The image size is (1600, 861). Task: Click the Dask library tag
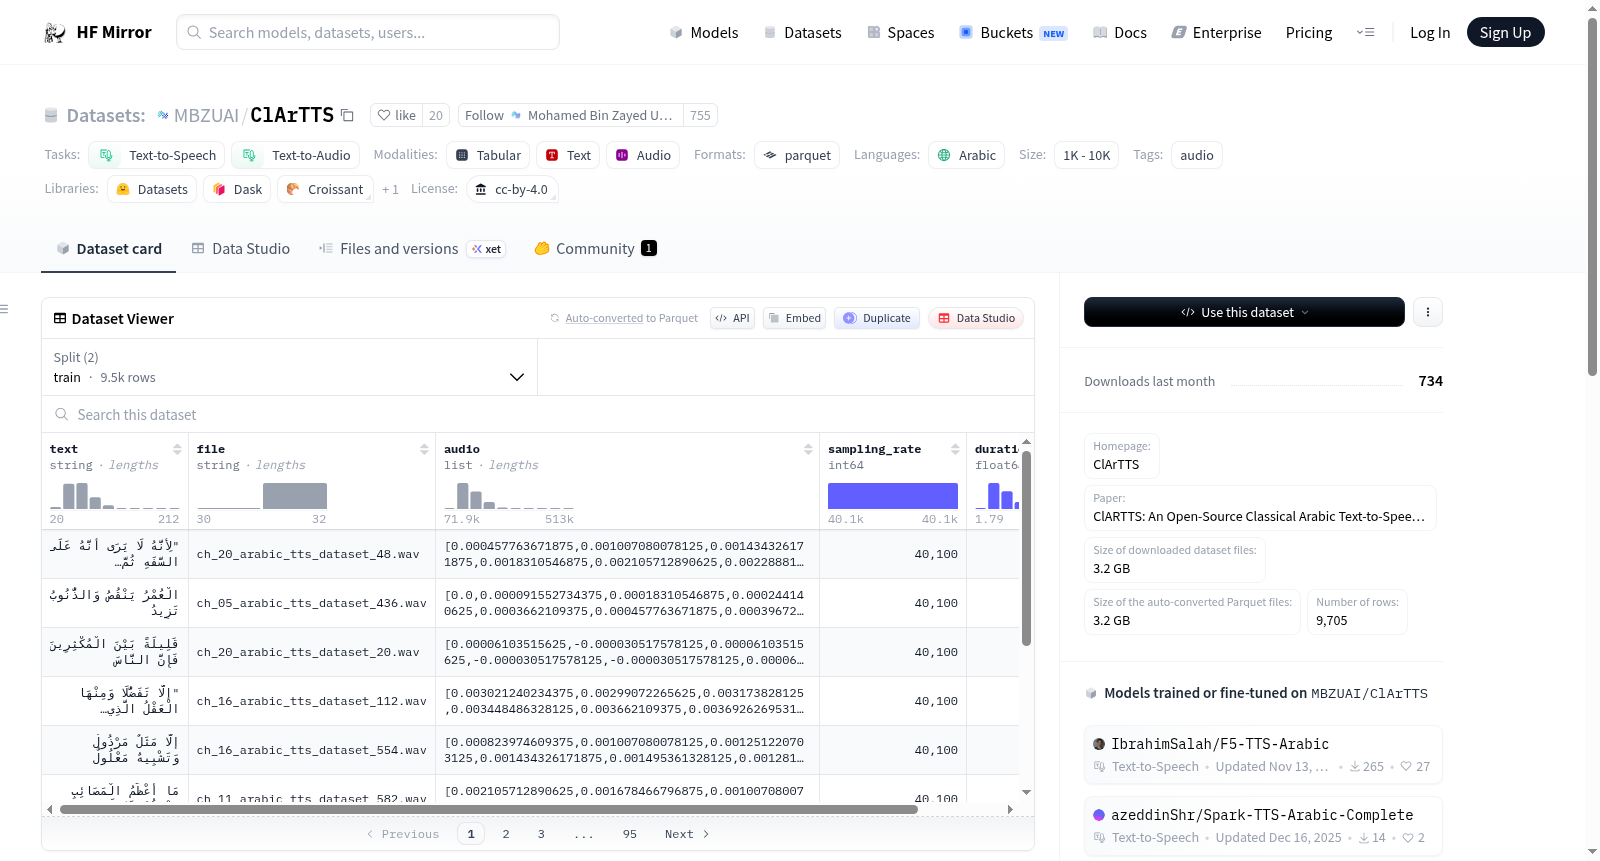[x=237, y=189]
